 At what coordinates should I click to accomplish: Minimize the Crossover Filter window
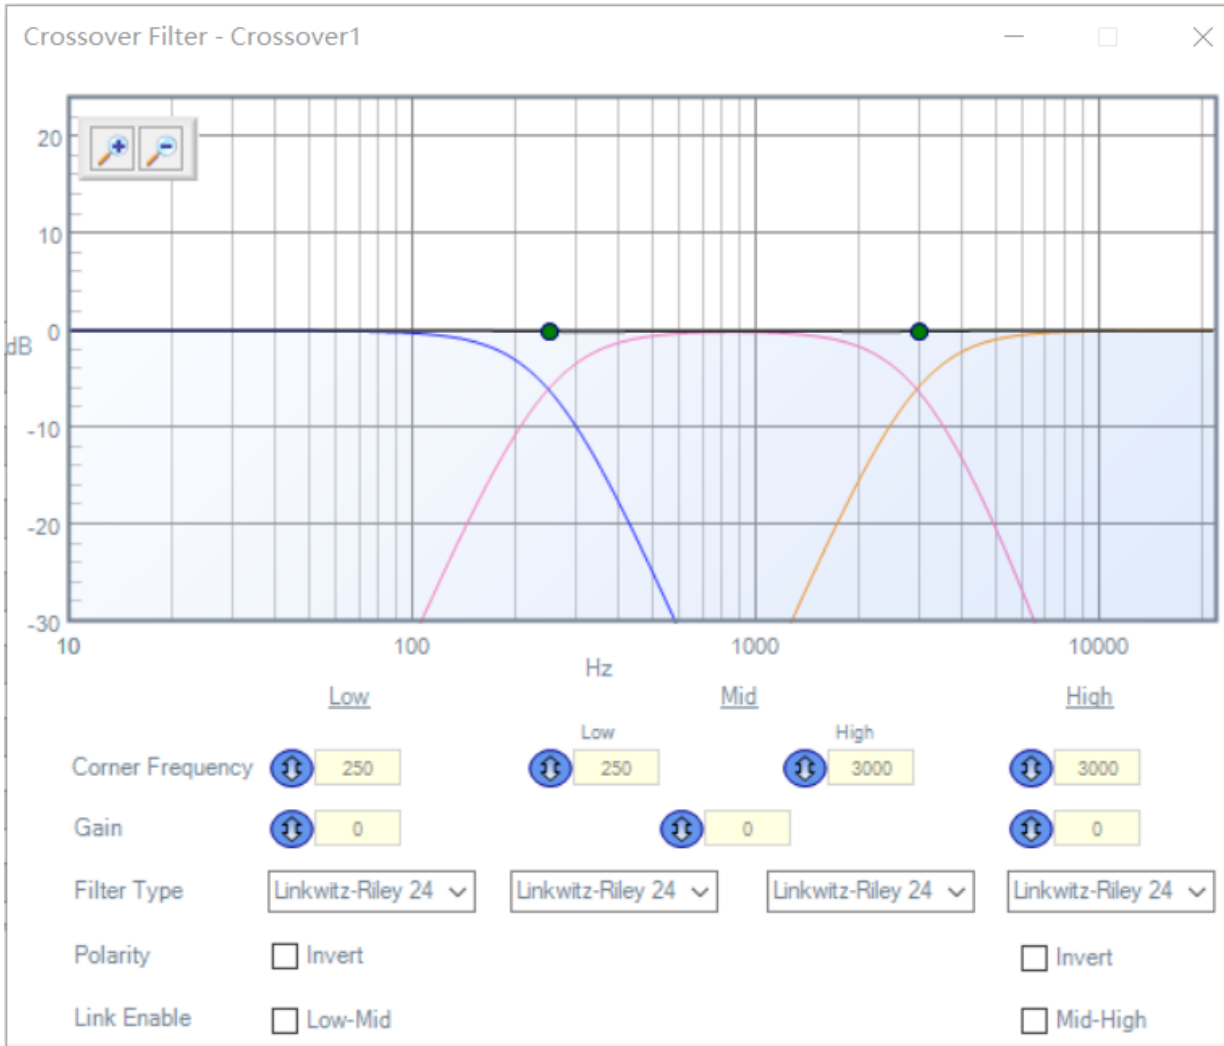pos(1014,37)
